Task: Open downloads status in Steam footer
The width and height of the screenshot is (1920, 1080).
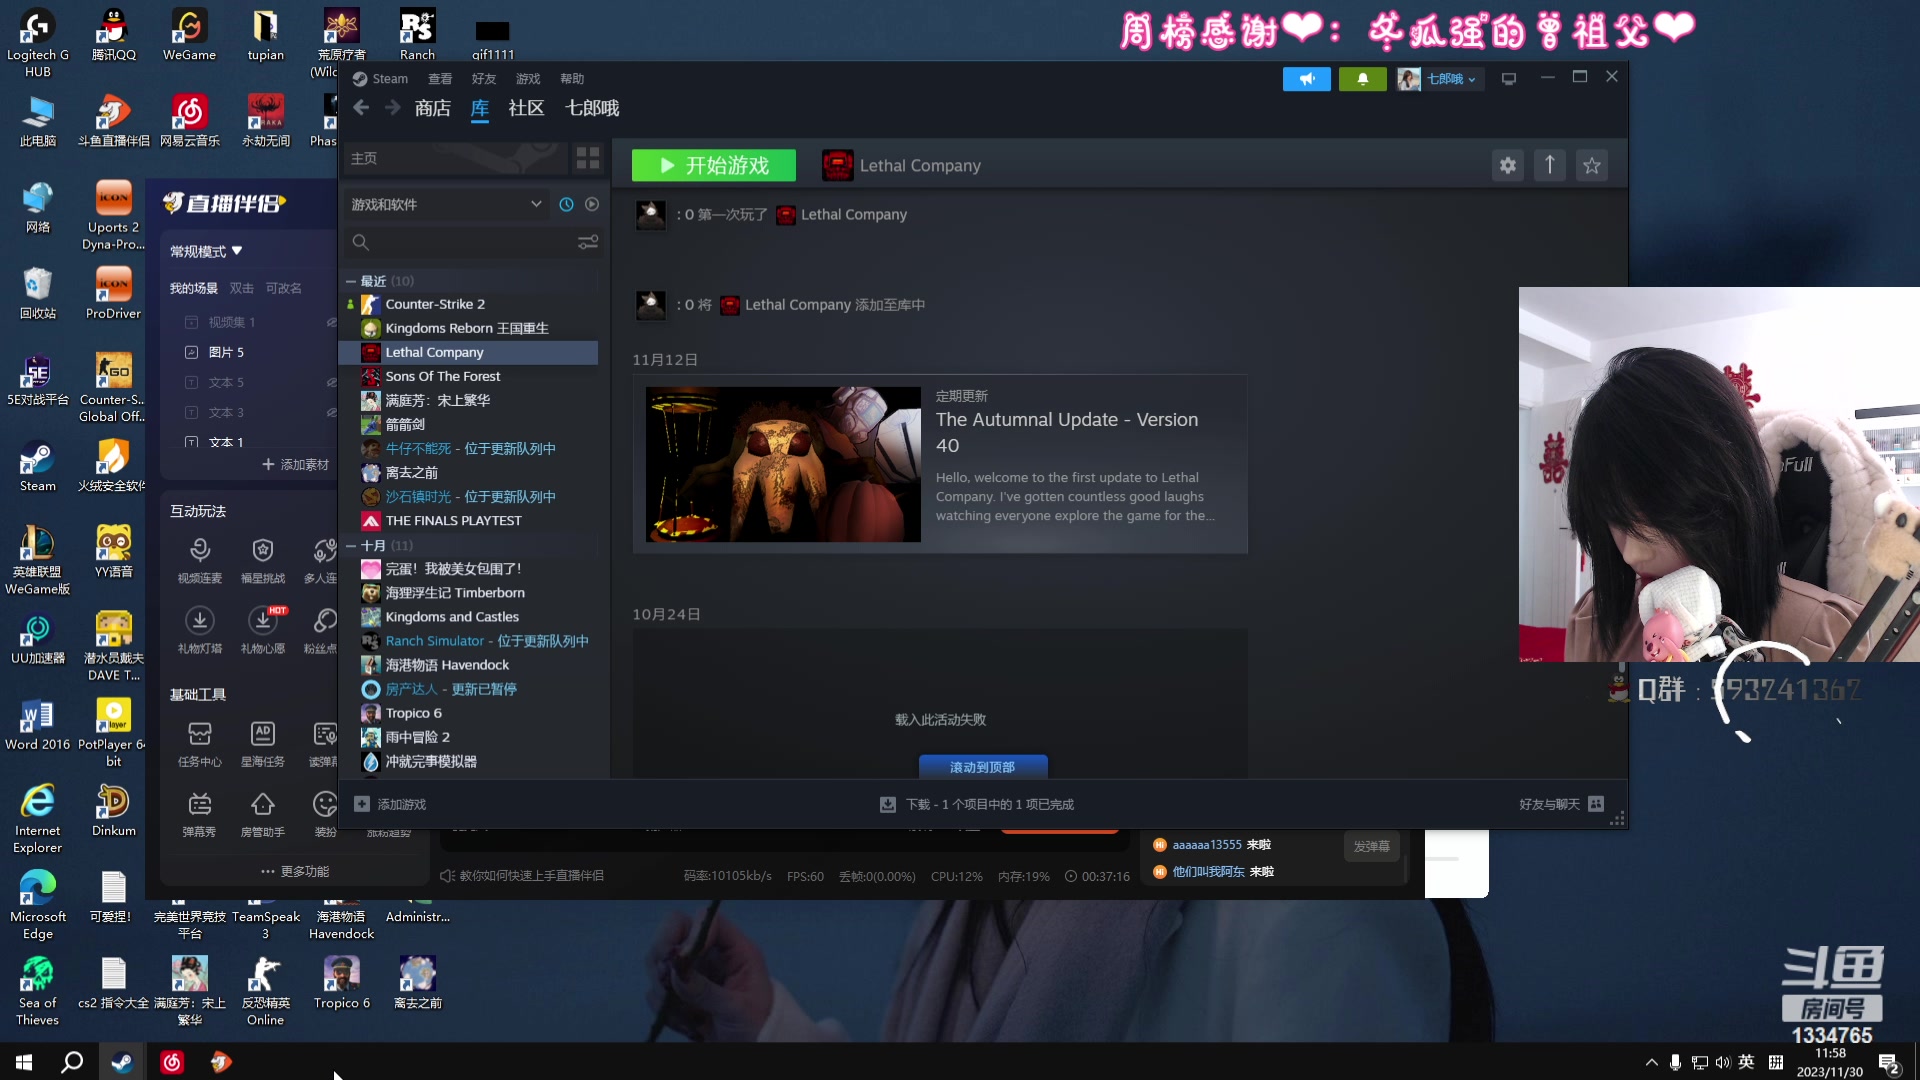Action: coord(976,804)
